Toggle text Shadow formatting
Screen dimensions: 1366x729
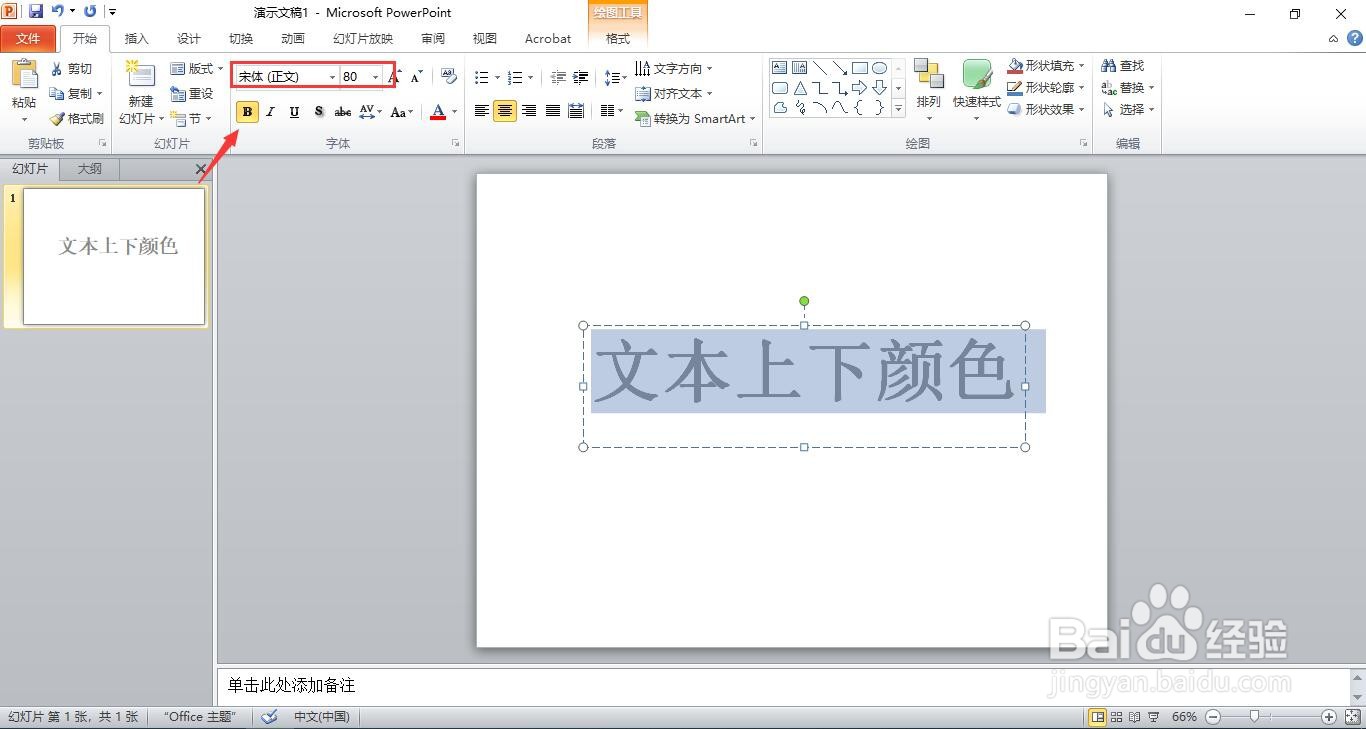coord(318,112)
